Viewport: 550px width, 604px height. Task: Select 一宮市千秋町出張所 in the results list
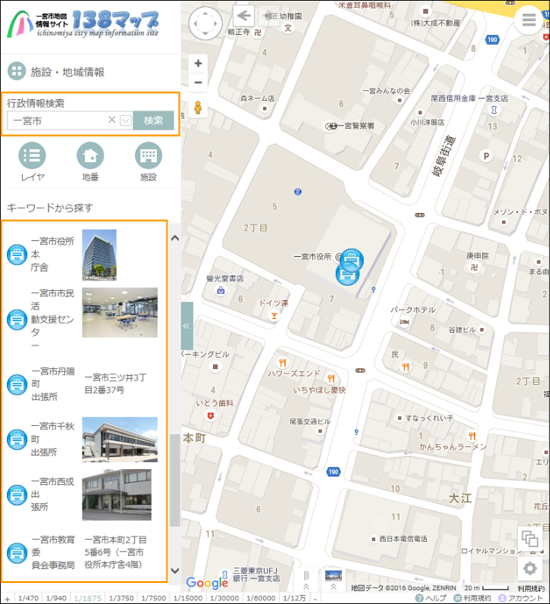coord(52,439)
